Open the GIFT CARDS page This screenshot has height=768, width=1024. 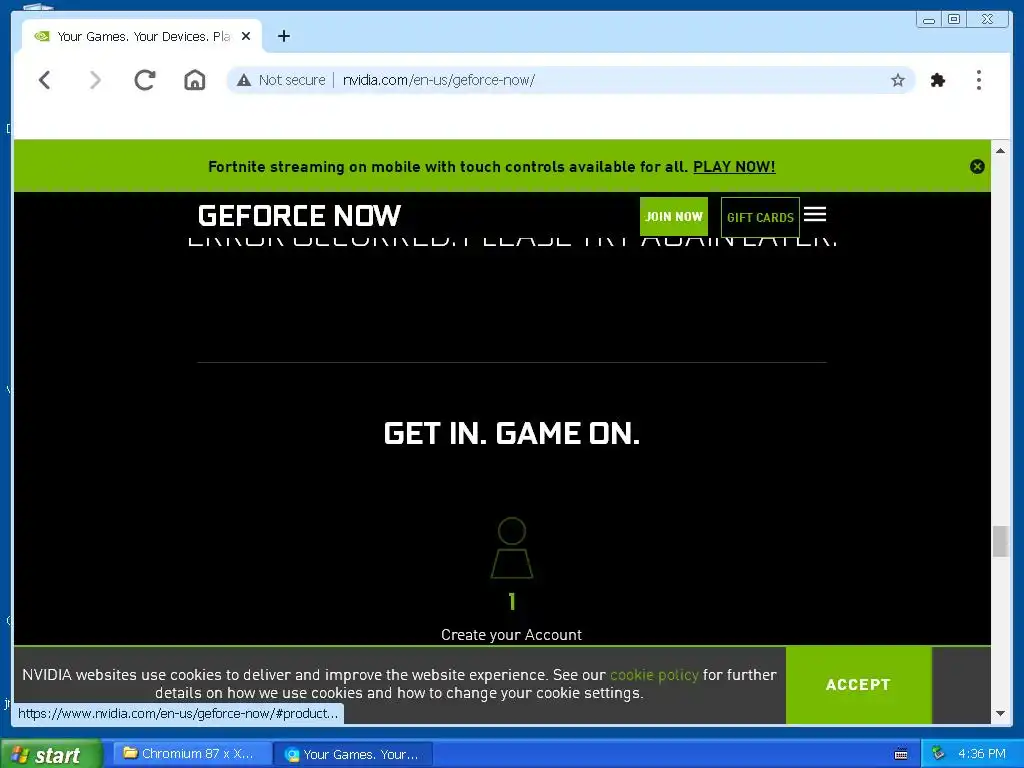point(760,217)
